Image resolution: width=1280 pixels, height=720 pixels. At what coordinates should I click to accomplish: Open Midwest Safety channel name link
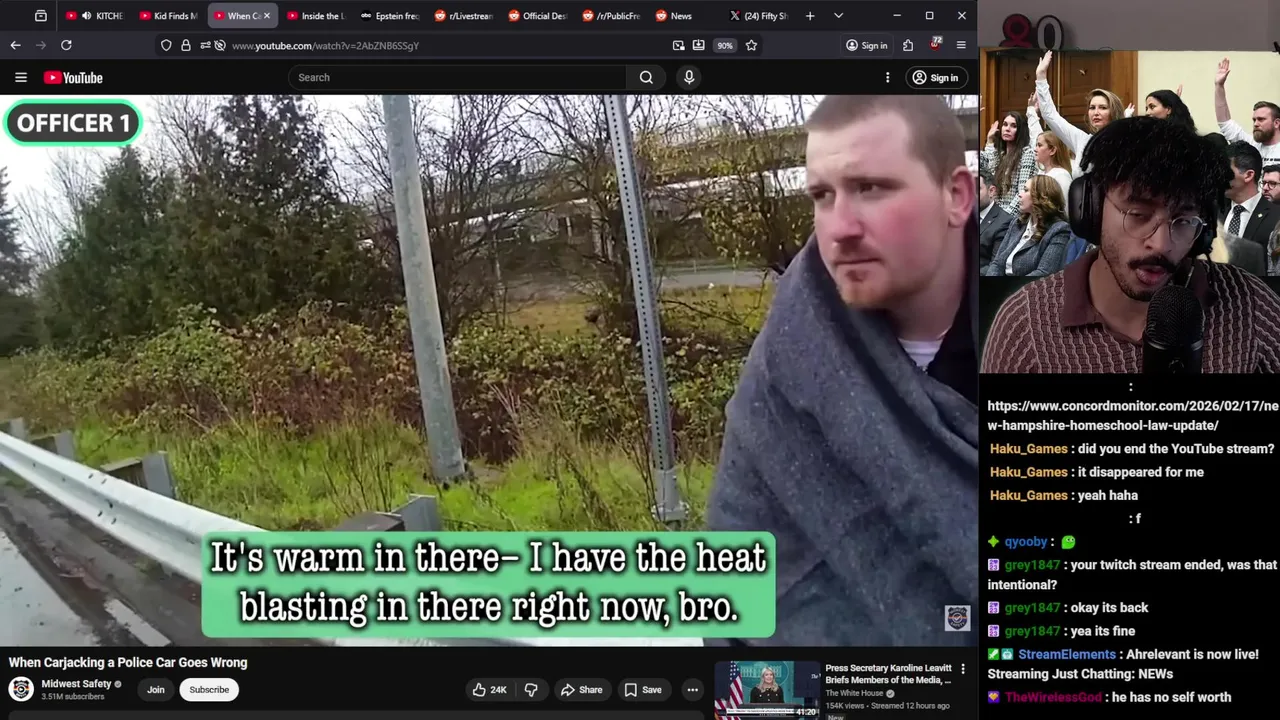click(76, 684)
